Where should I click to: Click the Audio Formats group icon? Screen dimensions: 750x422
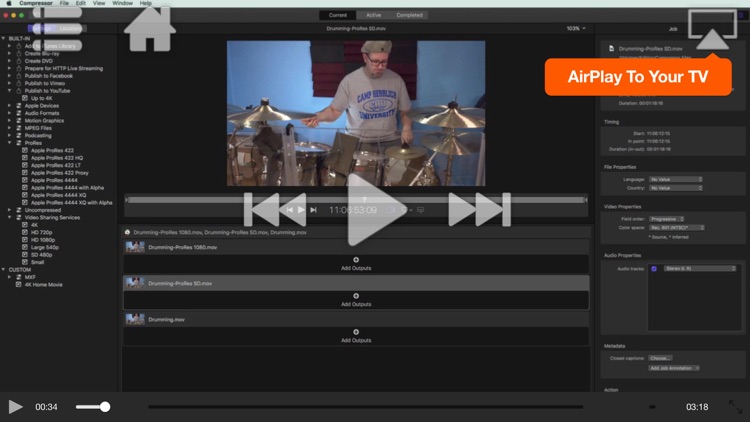pos(19,113)
